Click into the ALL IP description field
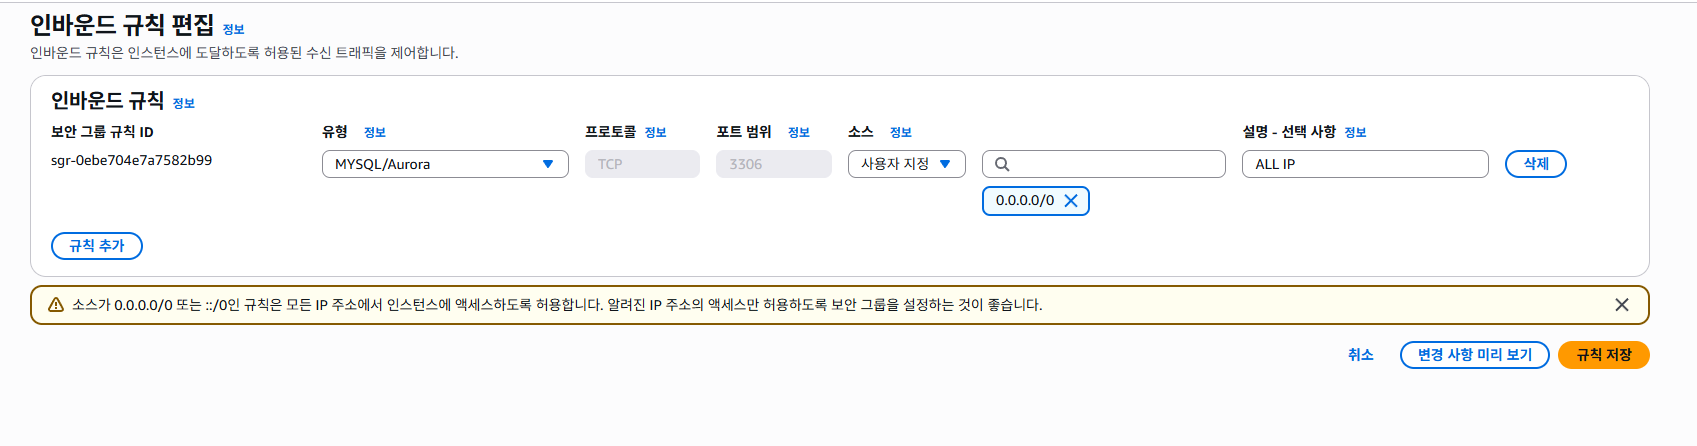Viewport: 1697px width, 446px height. pos(1365,164)
